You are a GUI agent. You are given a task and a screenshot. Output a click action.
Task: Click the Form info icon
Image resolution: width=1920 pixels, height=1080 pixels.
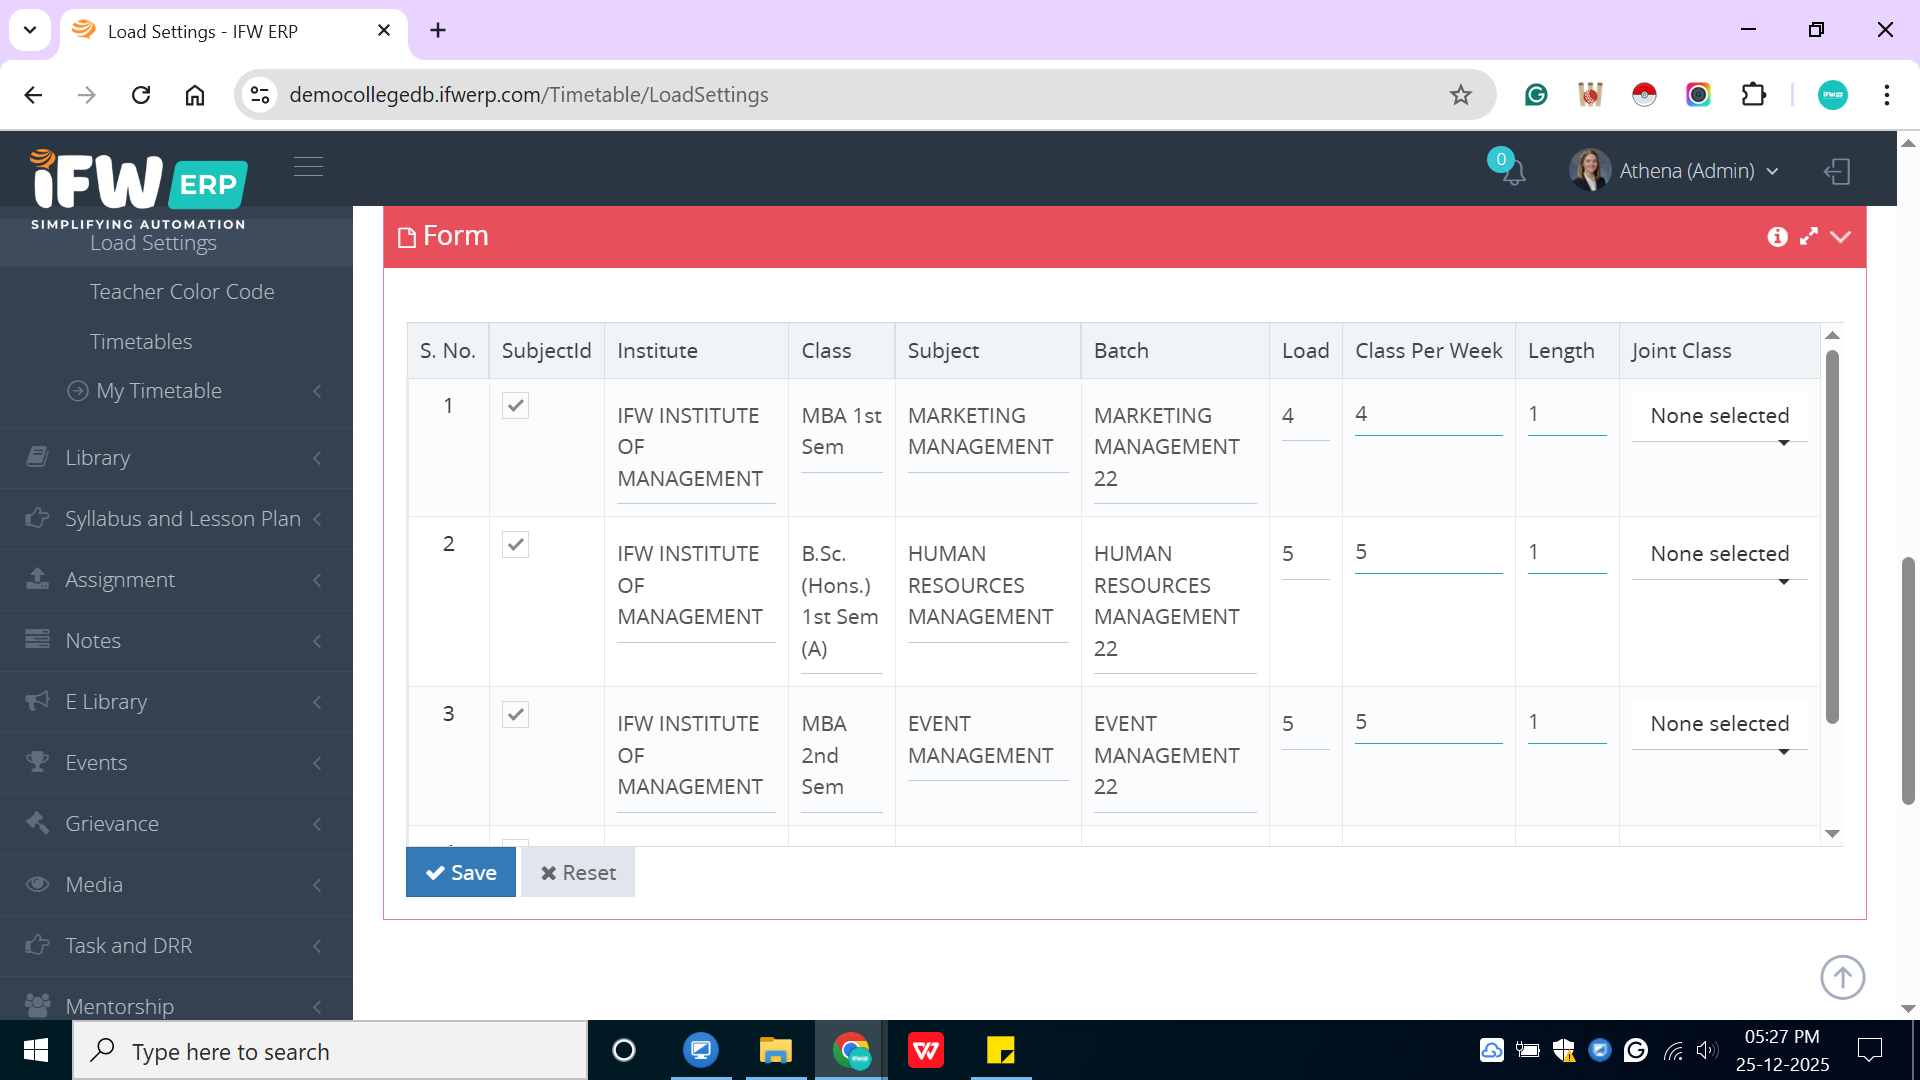(1777, 237)
